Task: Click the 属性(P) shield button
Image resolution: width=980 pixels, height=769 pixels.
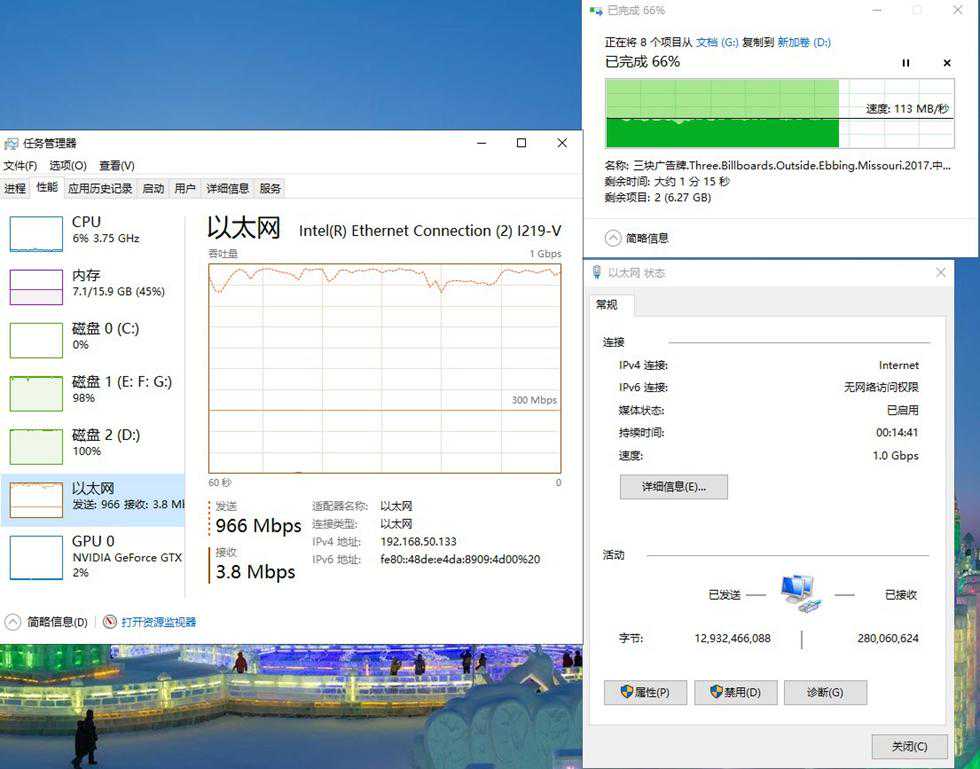Action: click(x=645, y=692)
